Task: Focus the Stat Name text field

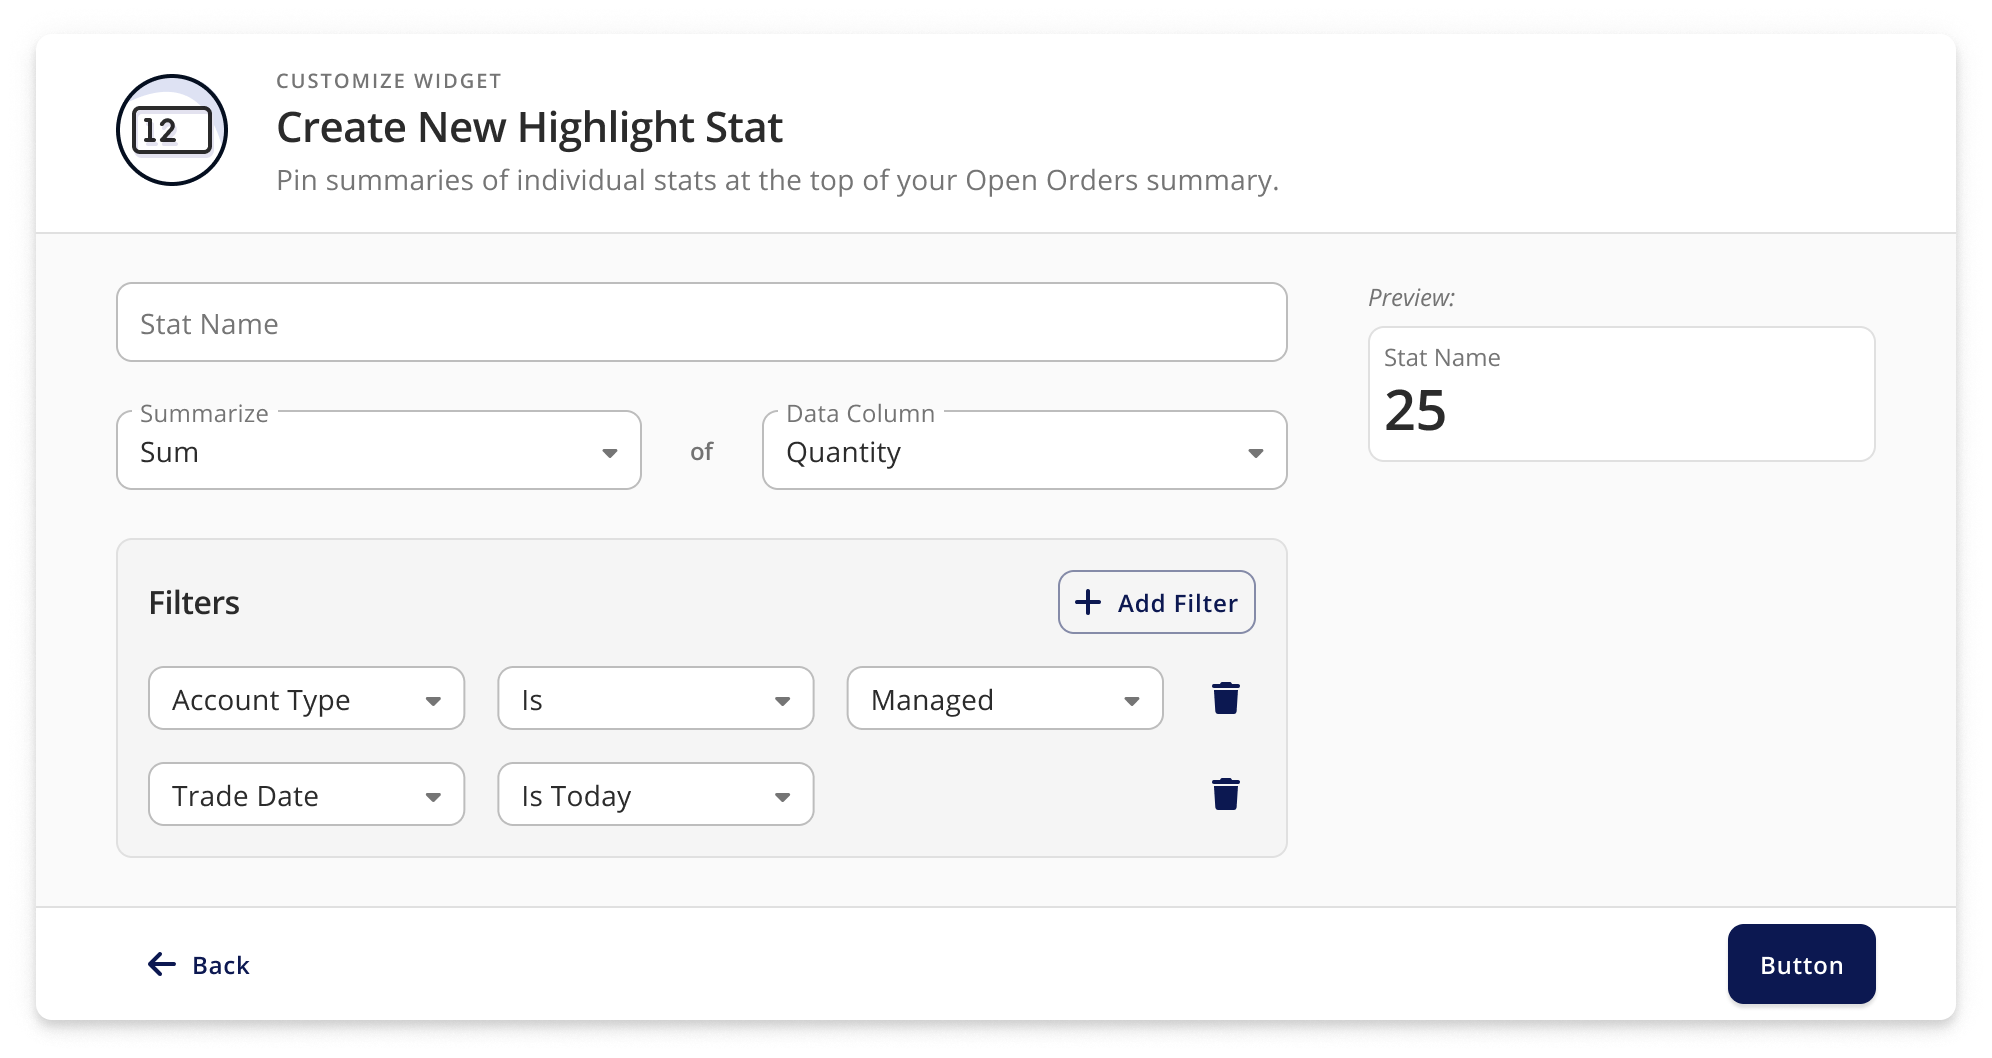Action: pyautogui.click(x=701, y=323)
